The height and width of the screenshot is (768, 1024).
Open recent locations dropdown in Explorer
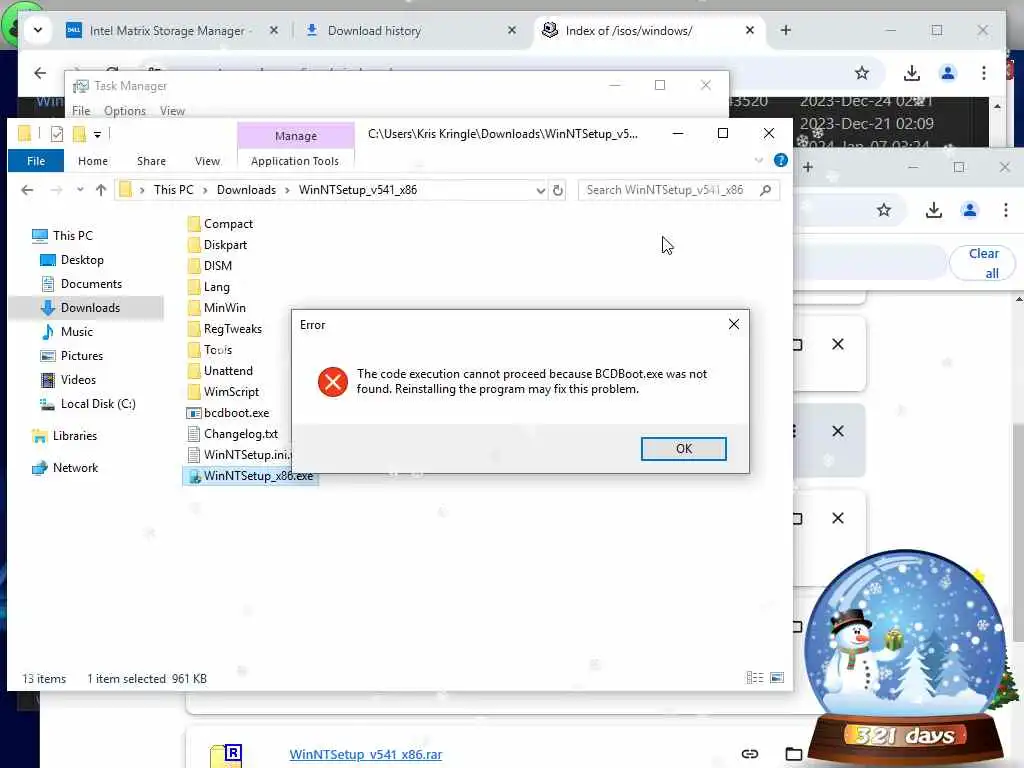click(x=80, y=190)
